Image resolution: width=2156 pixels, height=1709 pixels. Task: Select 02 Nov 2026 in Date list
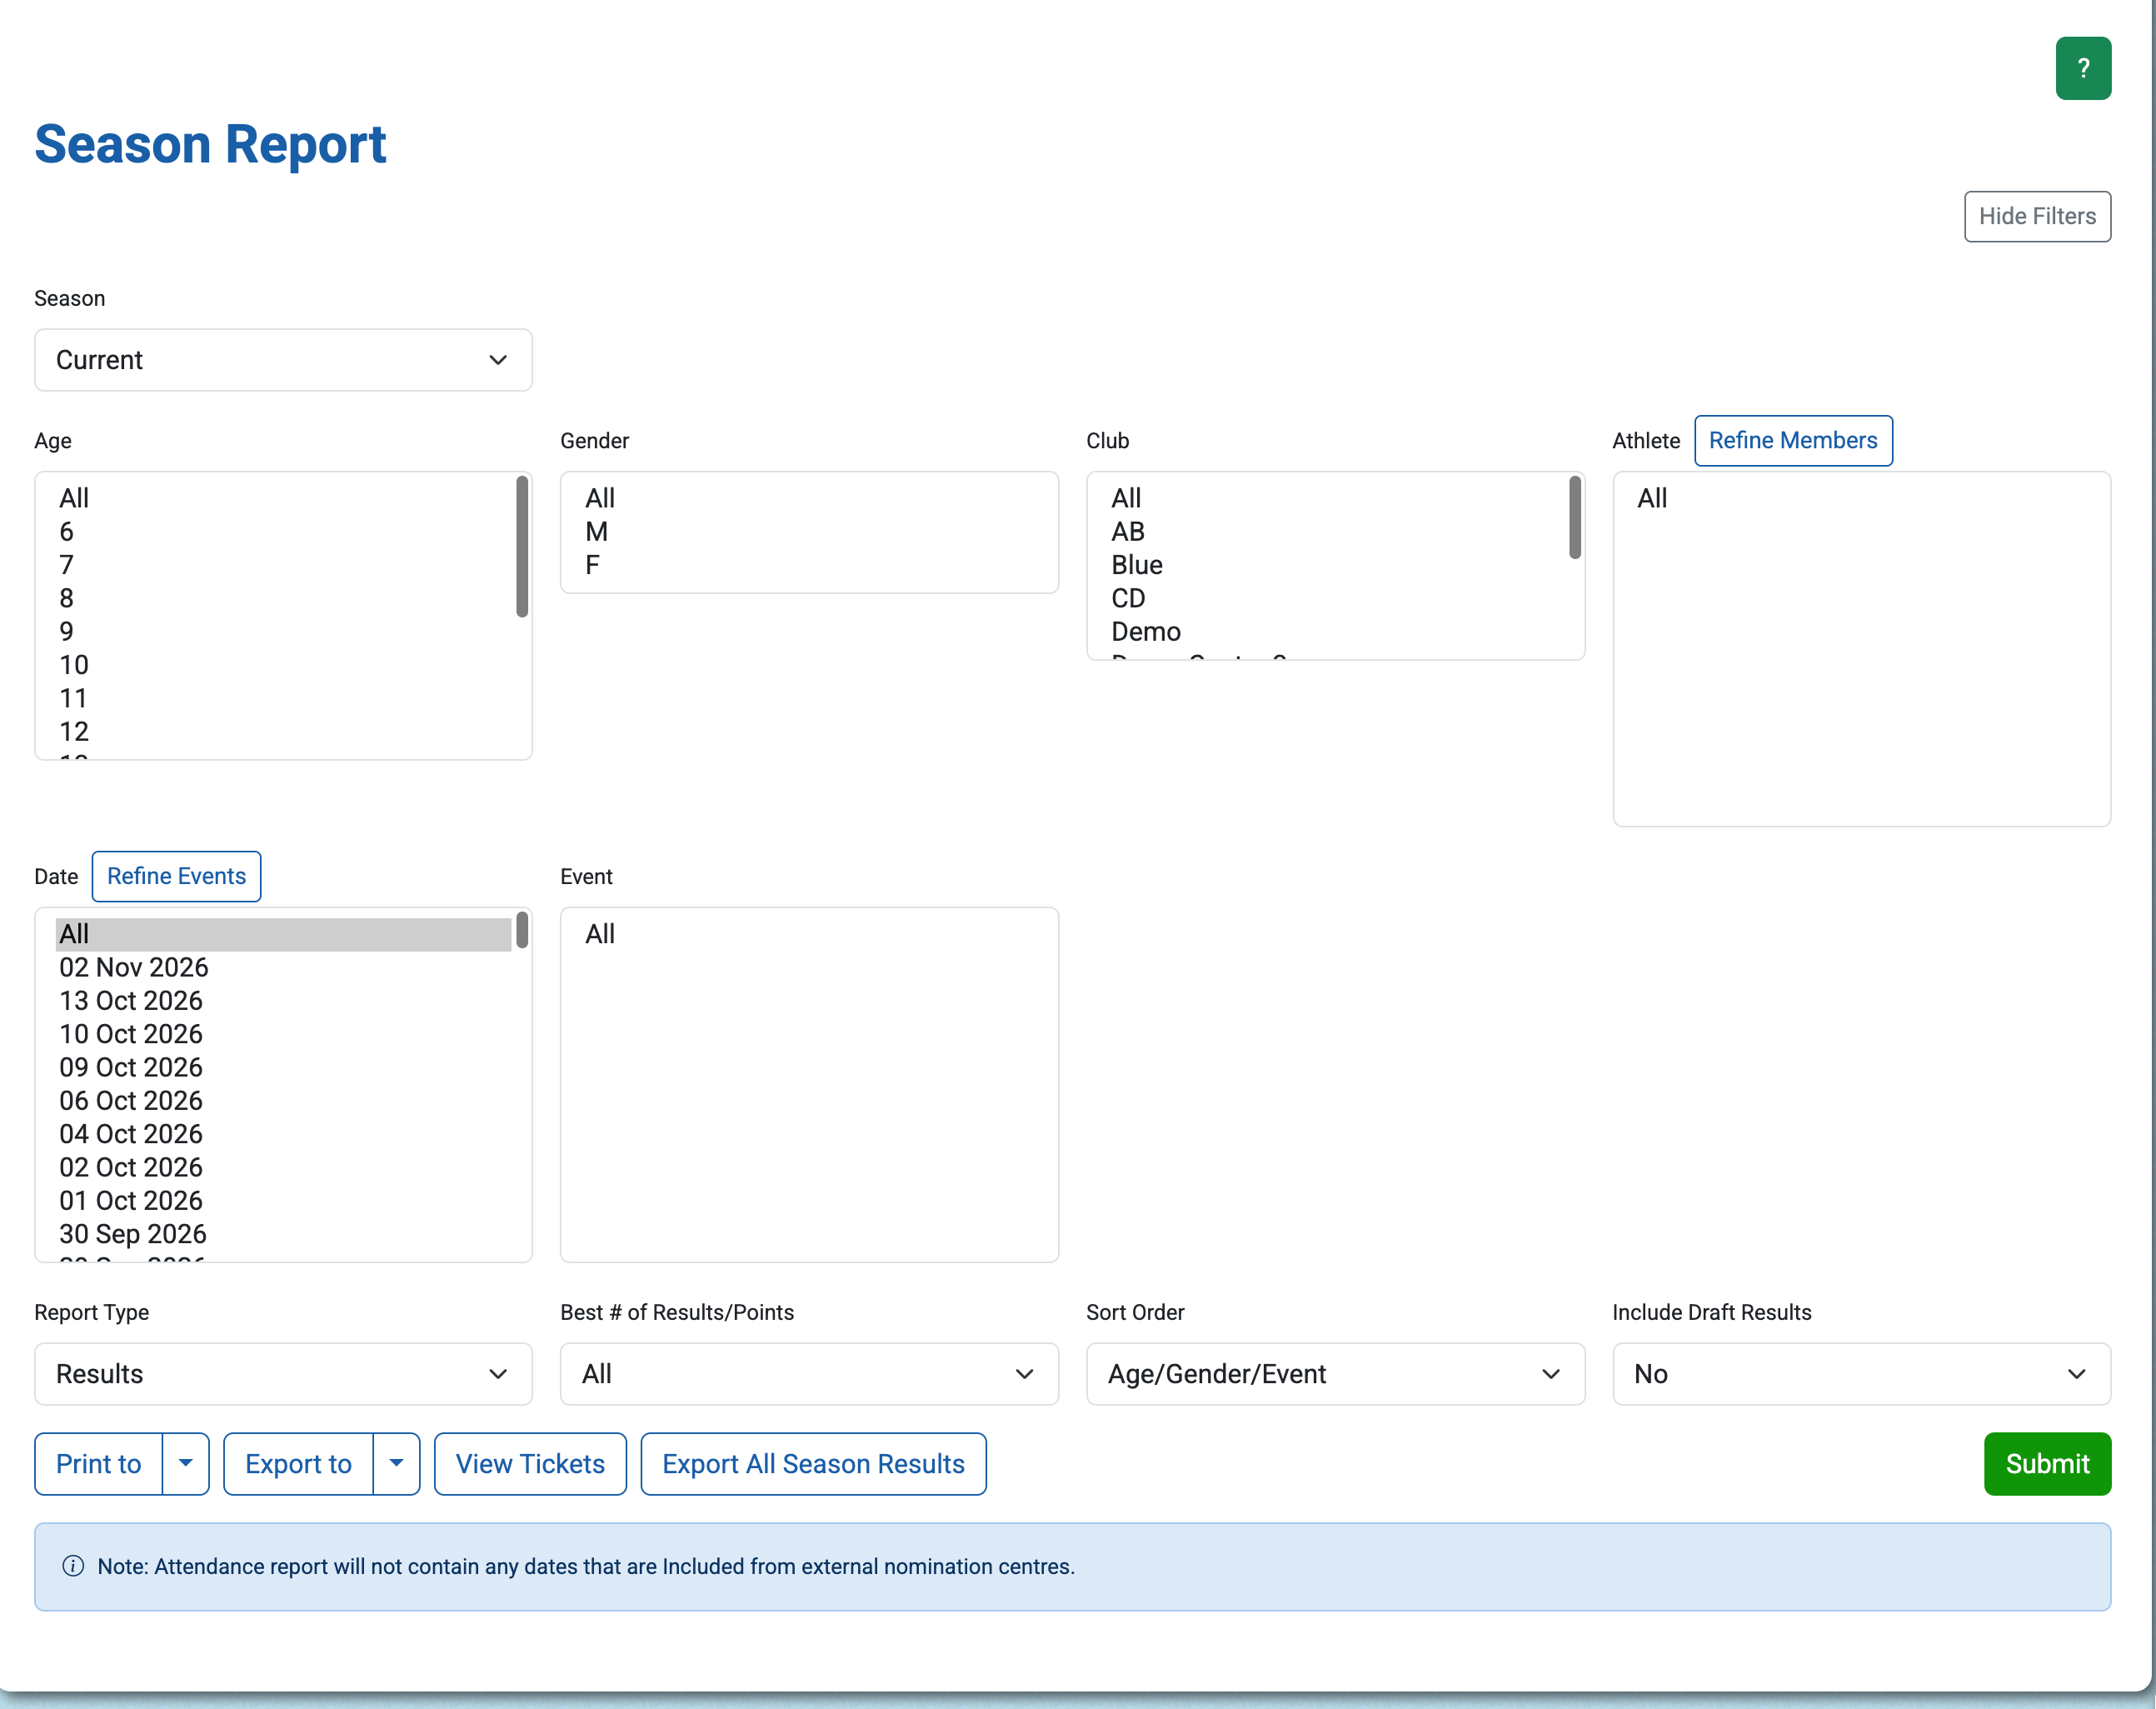click(x=284, y=968)
